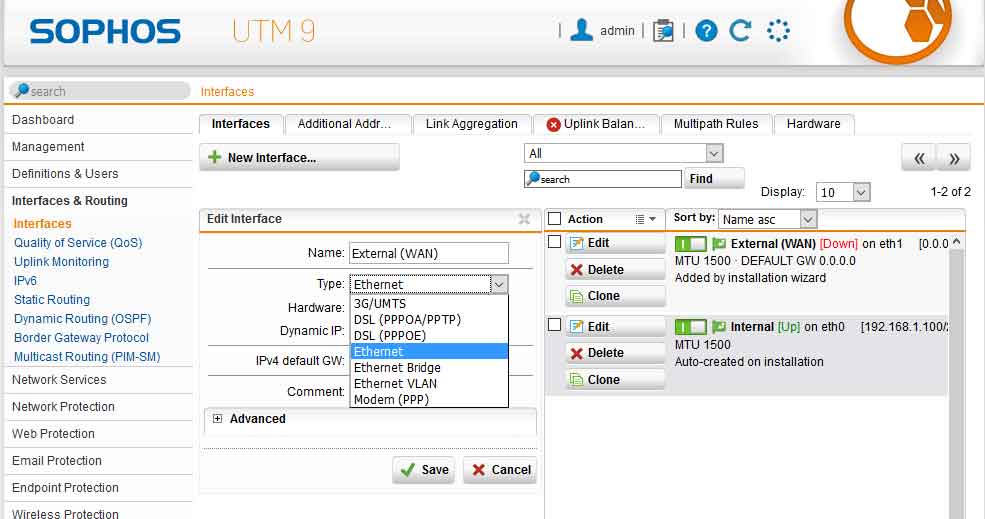This screenshot has height=519, width=985.
Task: Switch to the Uplink Balancing tab
Action: pyautogui.click(x=596, y=124)
